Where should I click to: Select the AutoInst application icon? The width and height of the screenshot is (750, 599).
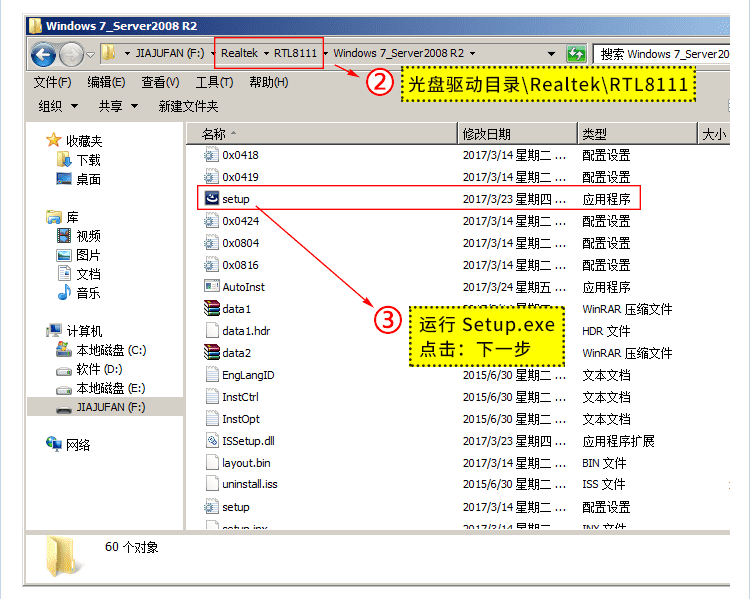click(x=211, y=286)
